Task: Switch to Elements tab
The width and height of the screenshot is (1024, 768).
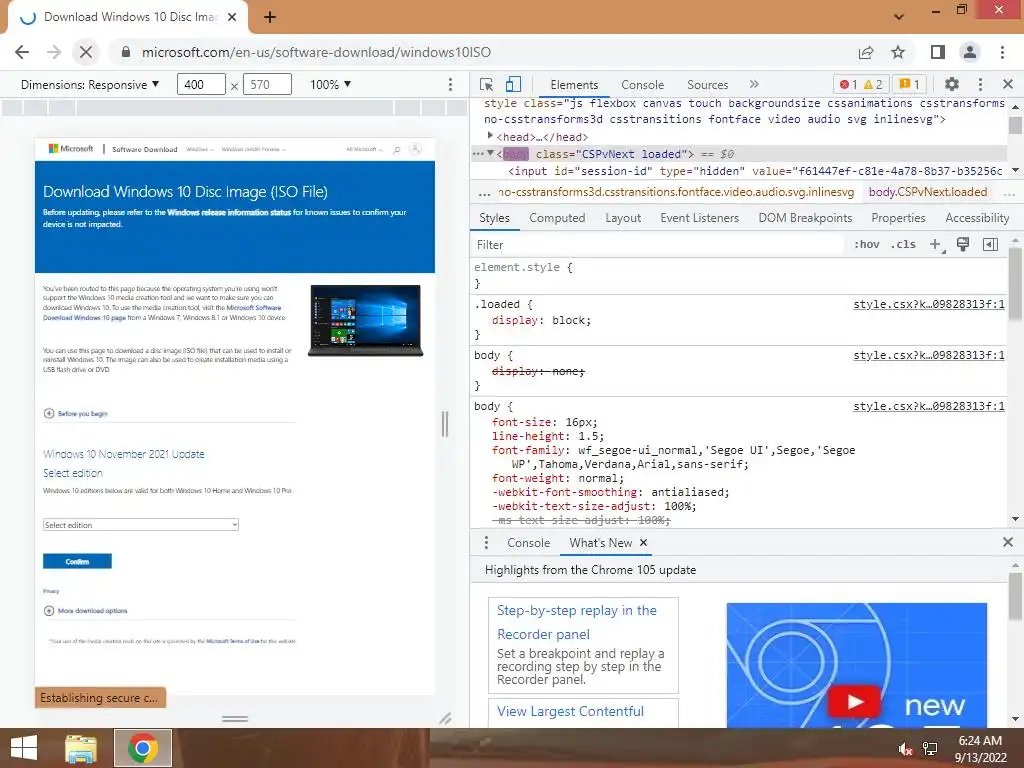Action: click(574, 85)
